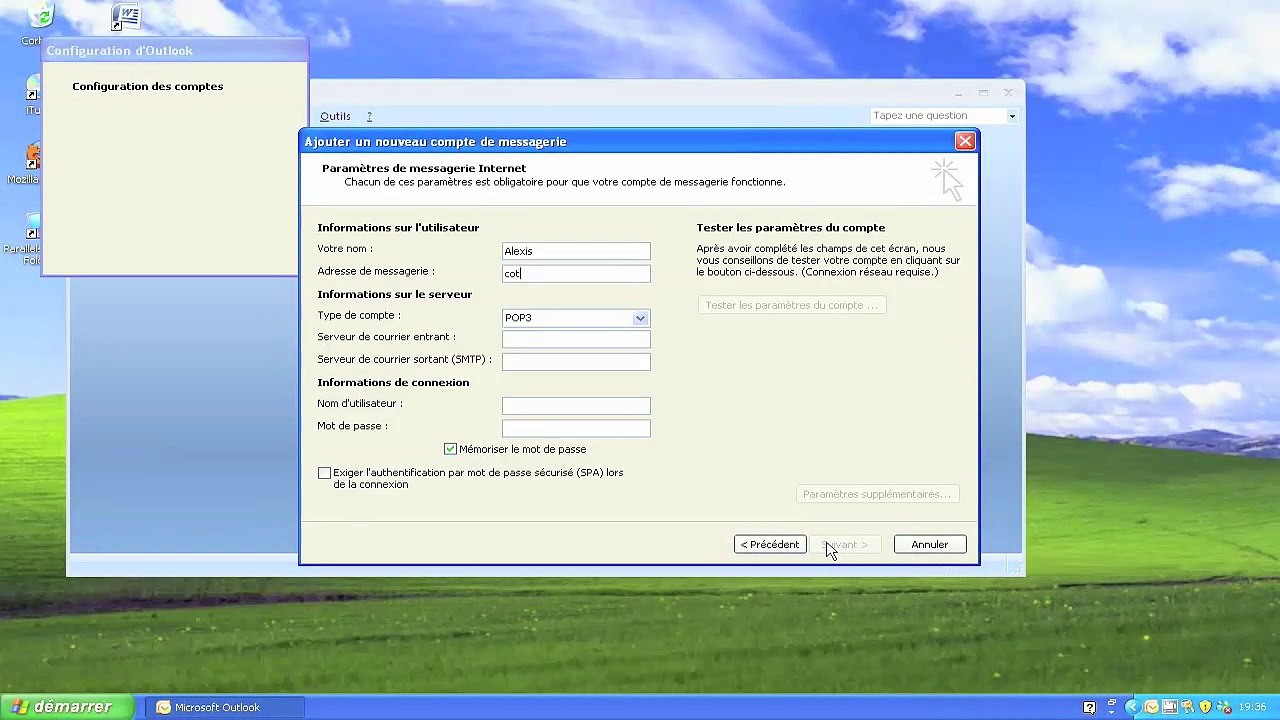
Task: Click the 19:36 taskbar clock
Action: tap(1252, 707)
